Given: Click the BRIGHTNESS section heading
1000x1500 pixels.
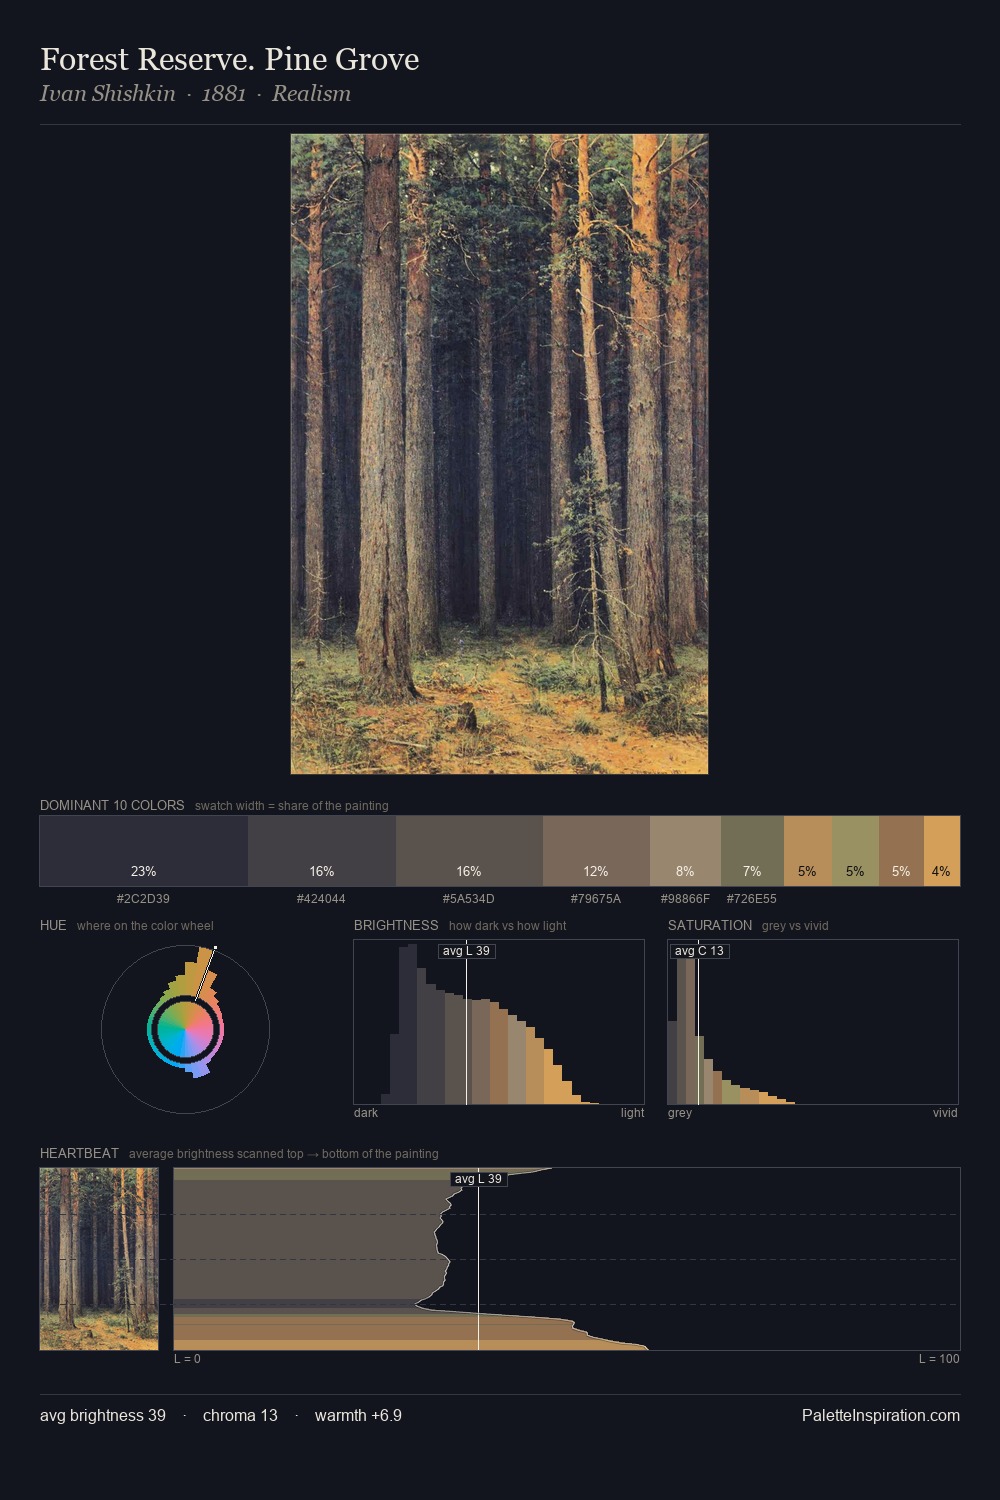Looking at the screenshot, I should [x=396, y=925].
